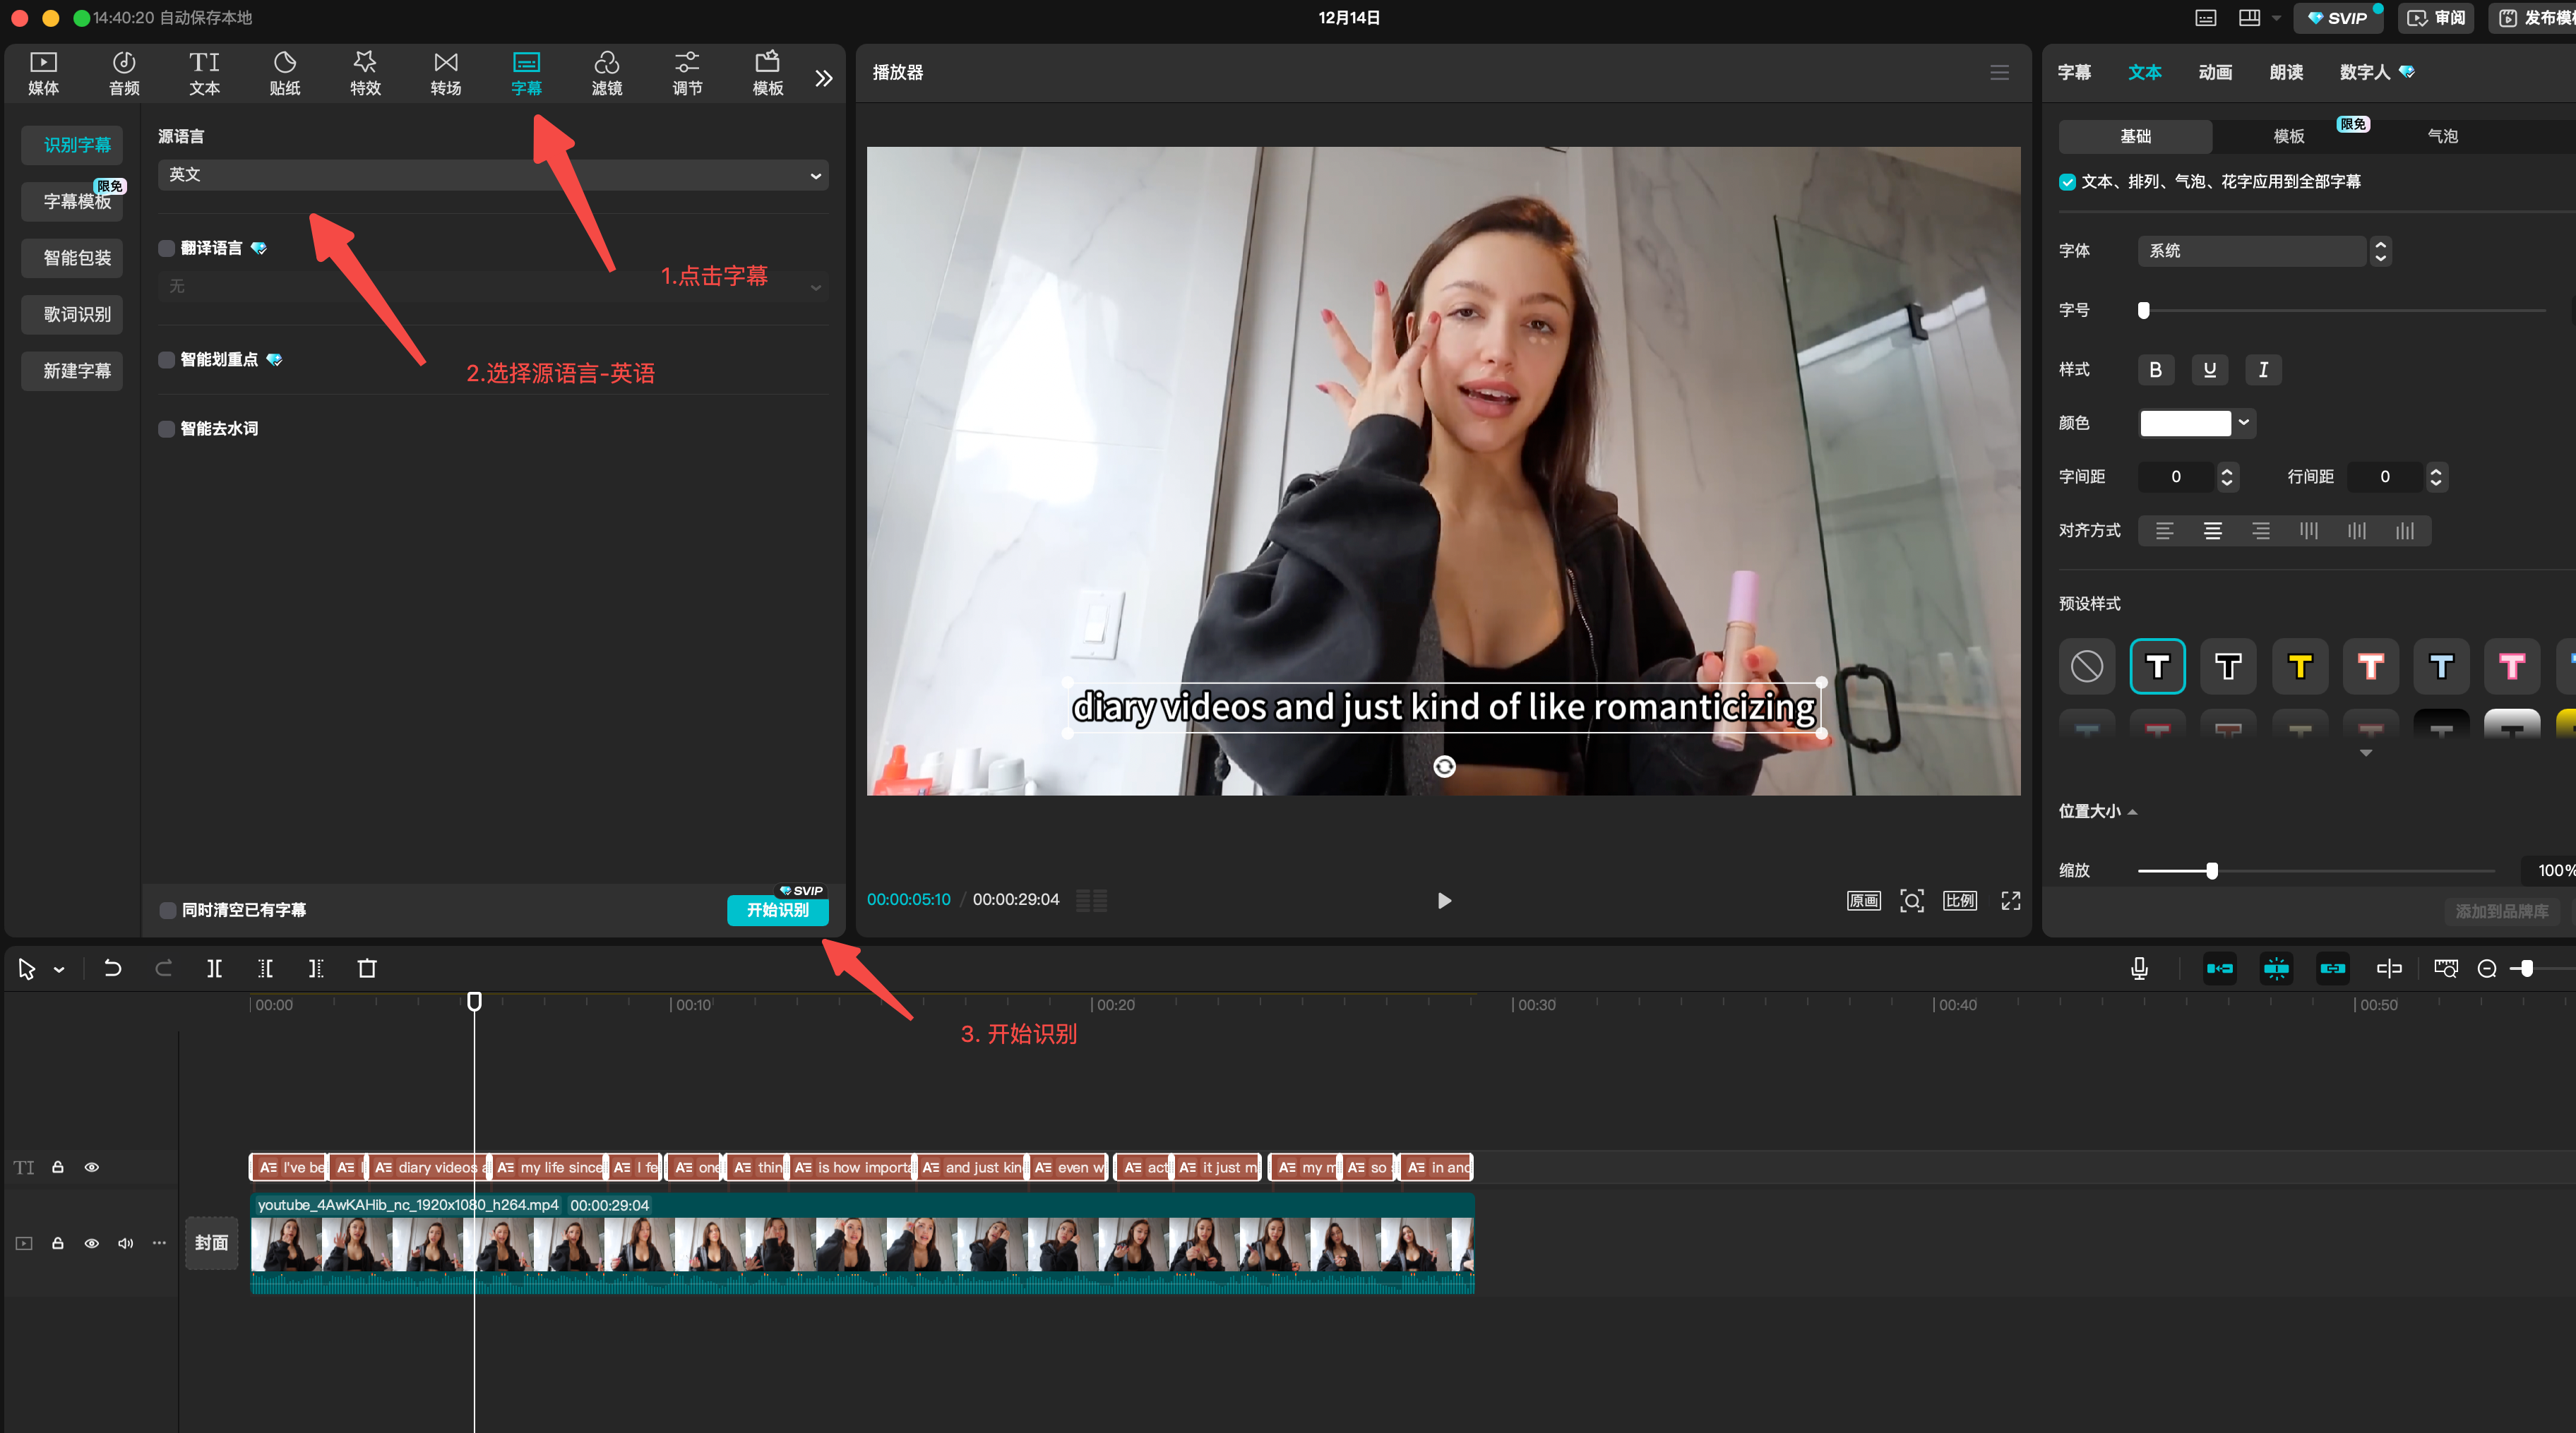This screenshot has height=1433, width=2576.
Task: Select 歌词识别 in the left sidebar
Action: (77, 314)
